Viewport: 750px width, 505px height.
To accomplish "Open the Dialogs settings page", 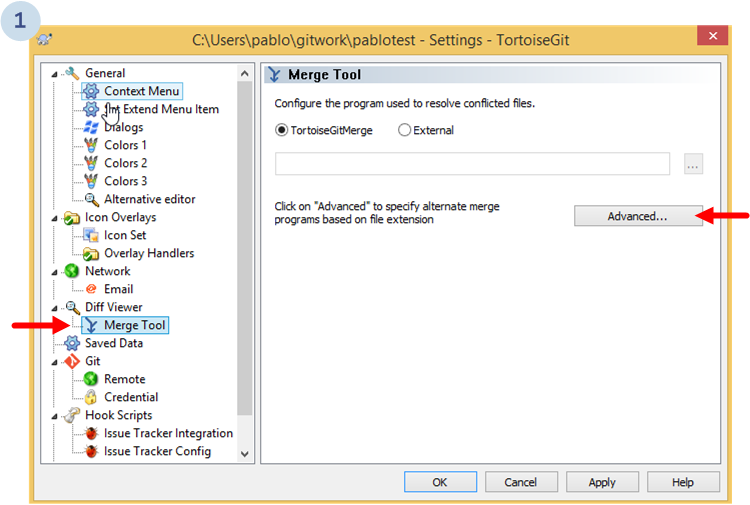I will click(x=123, y=127).
